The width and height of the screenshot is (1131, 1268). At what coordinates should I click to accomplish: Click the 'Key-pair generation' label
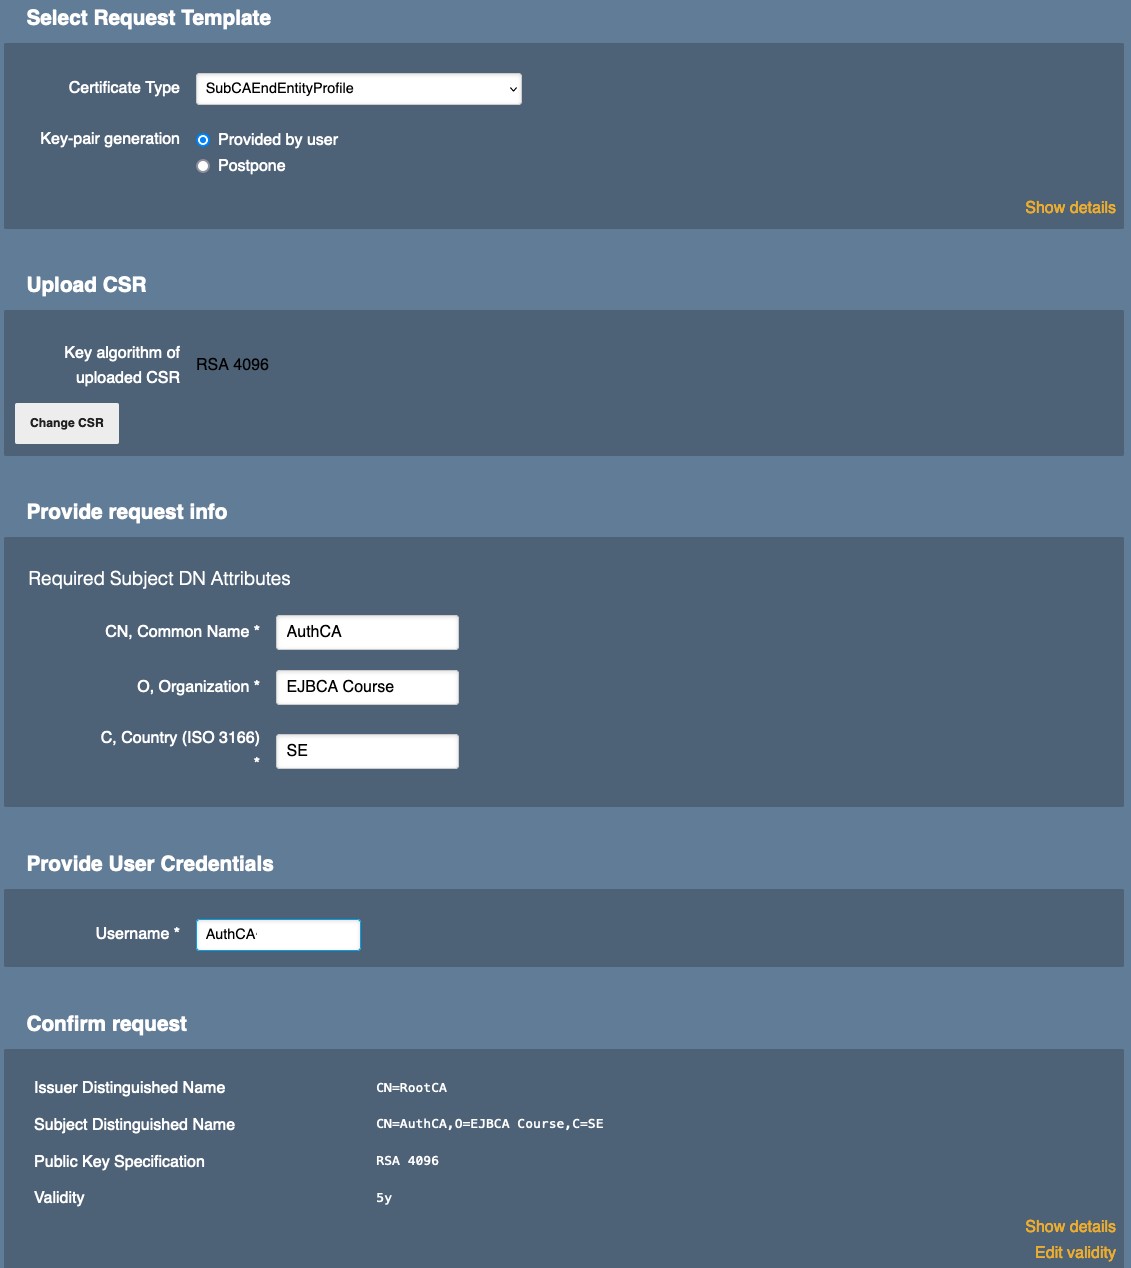coord(110,139)
